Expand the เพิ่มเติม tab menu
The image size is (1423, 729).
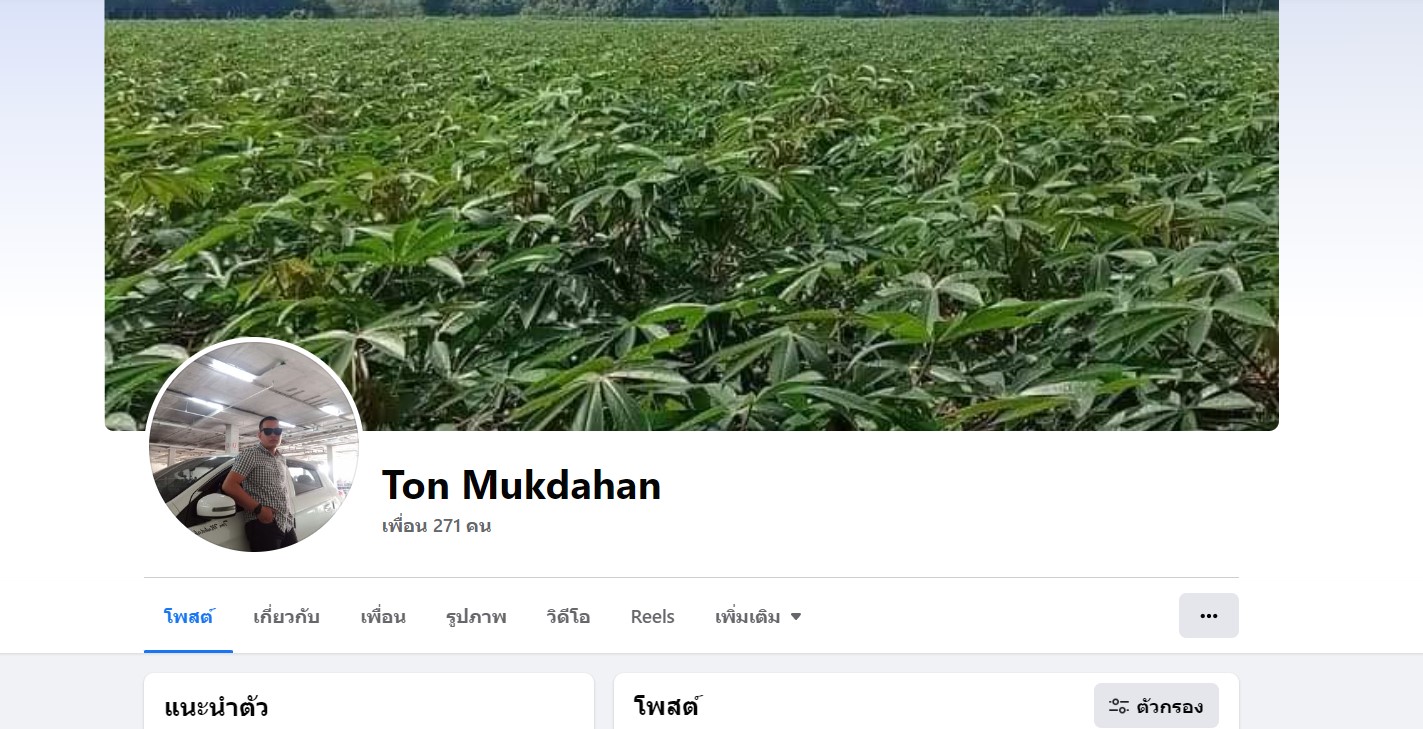click(x=758, y=617)
